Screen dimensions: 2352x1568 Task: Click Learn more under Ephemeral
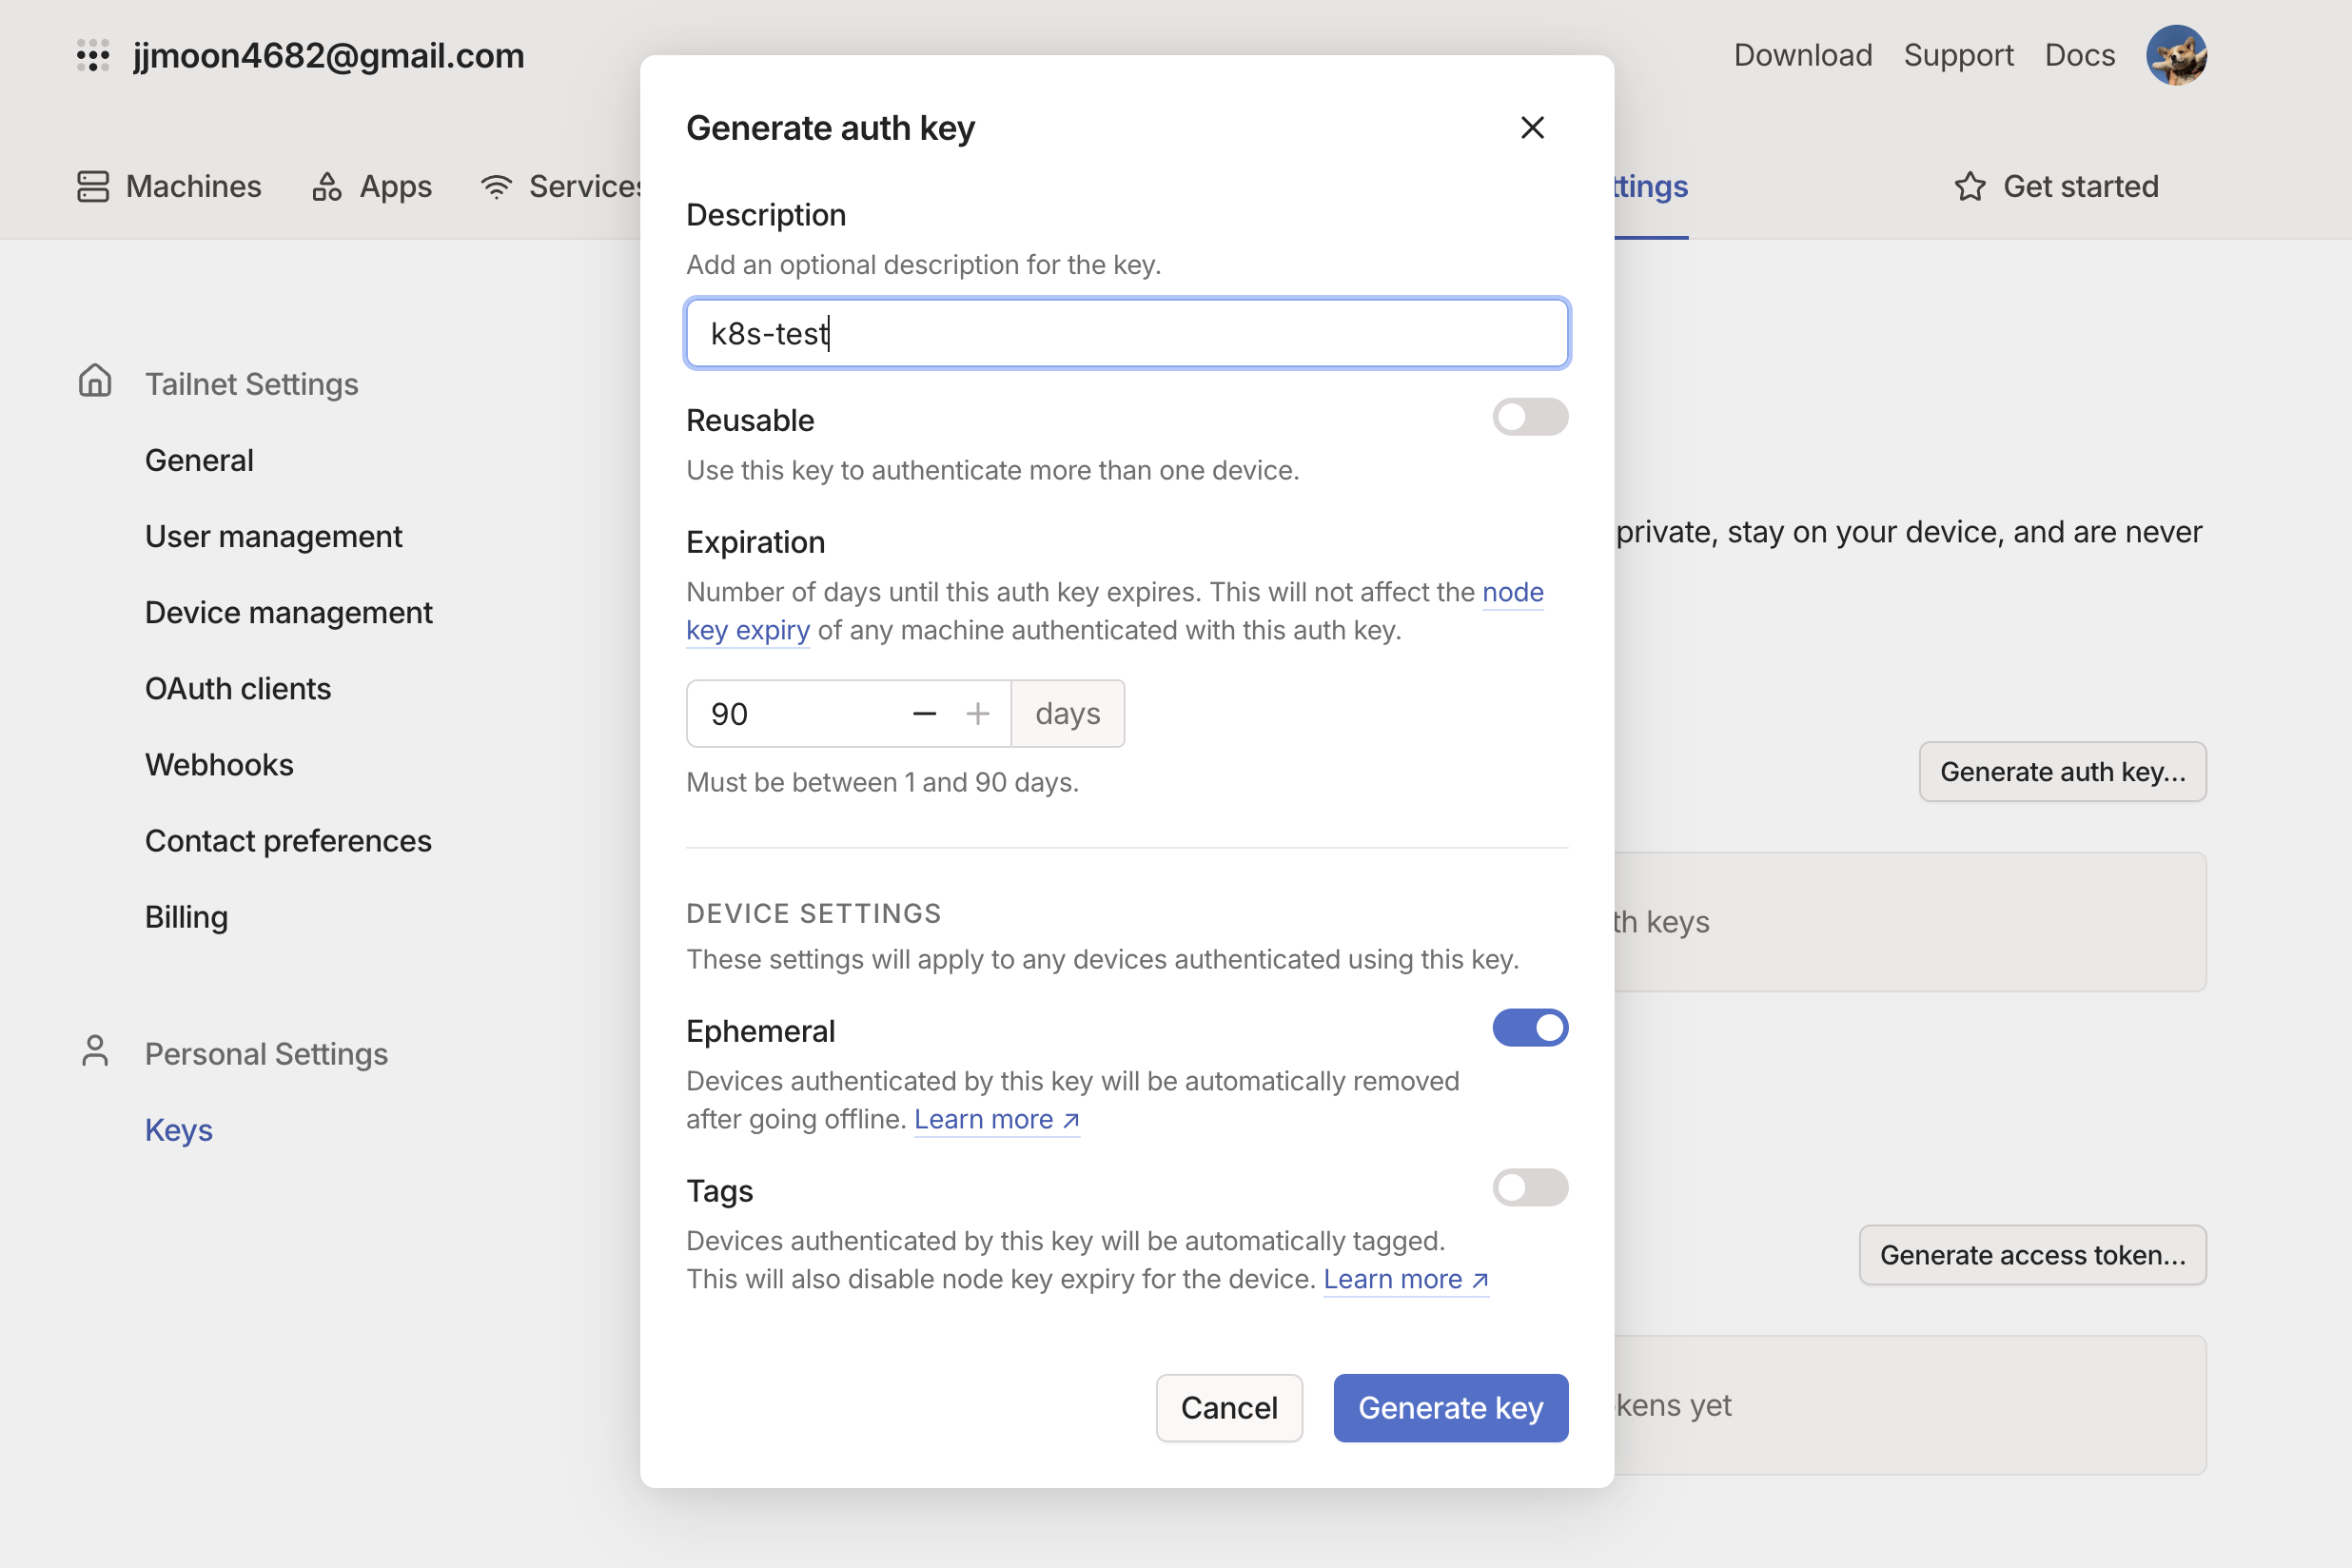(x=996, y=1120)
